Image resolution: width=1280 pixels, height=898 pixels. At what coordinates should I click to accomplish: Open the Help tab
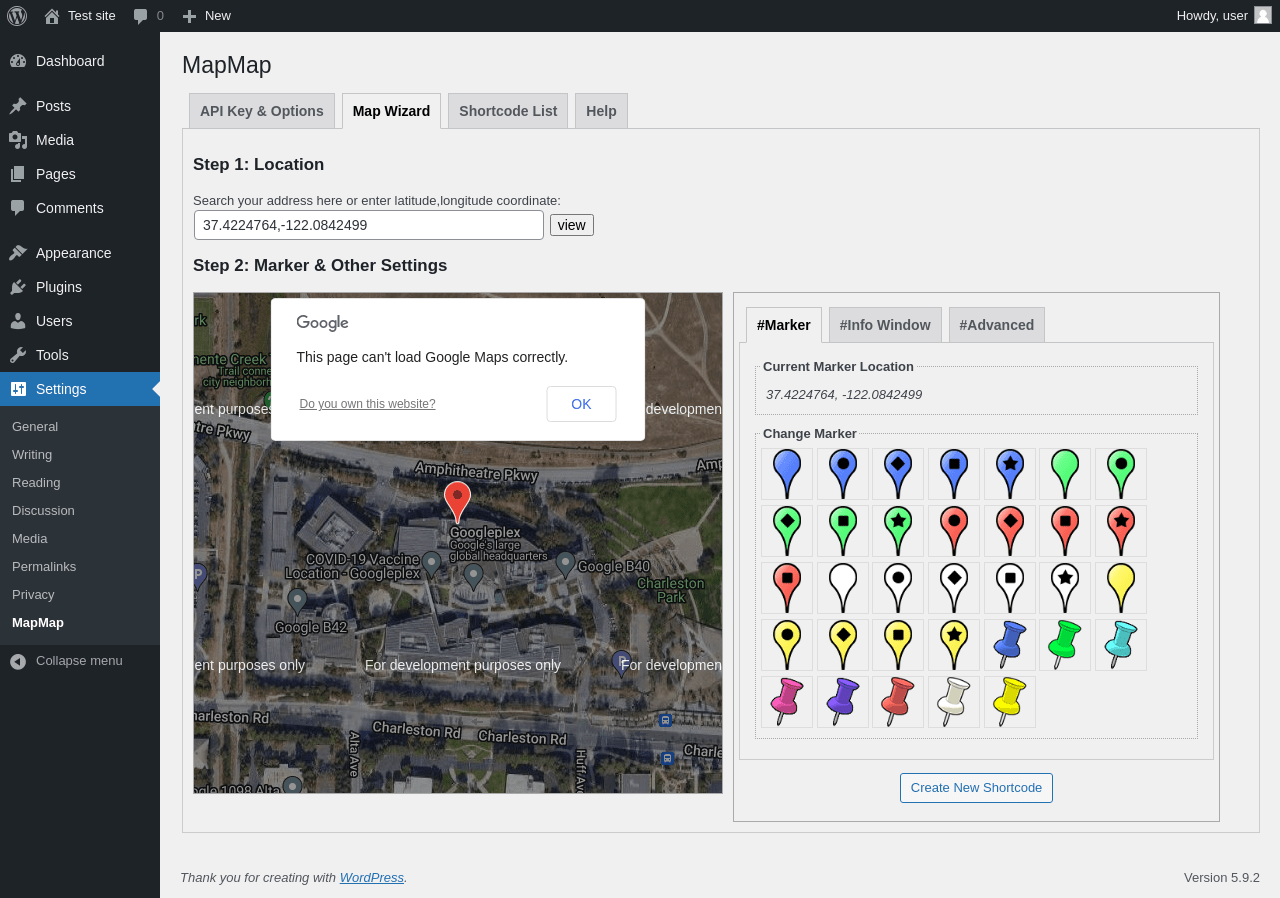[601, 111]
